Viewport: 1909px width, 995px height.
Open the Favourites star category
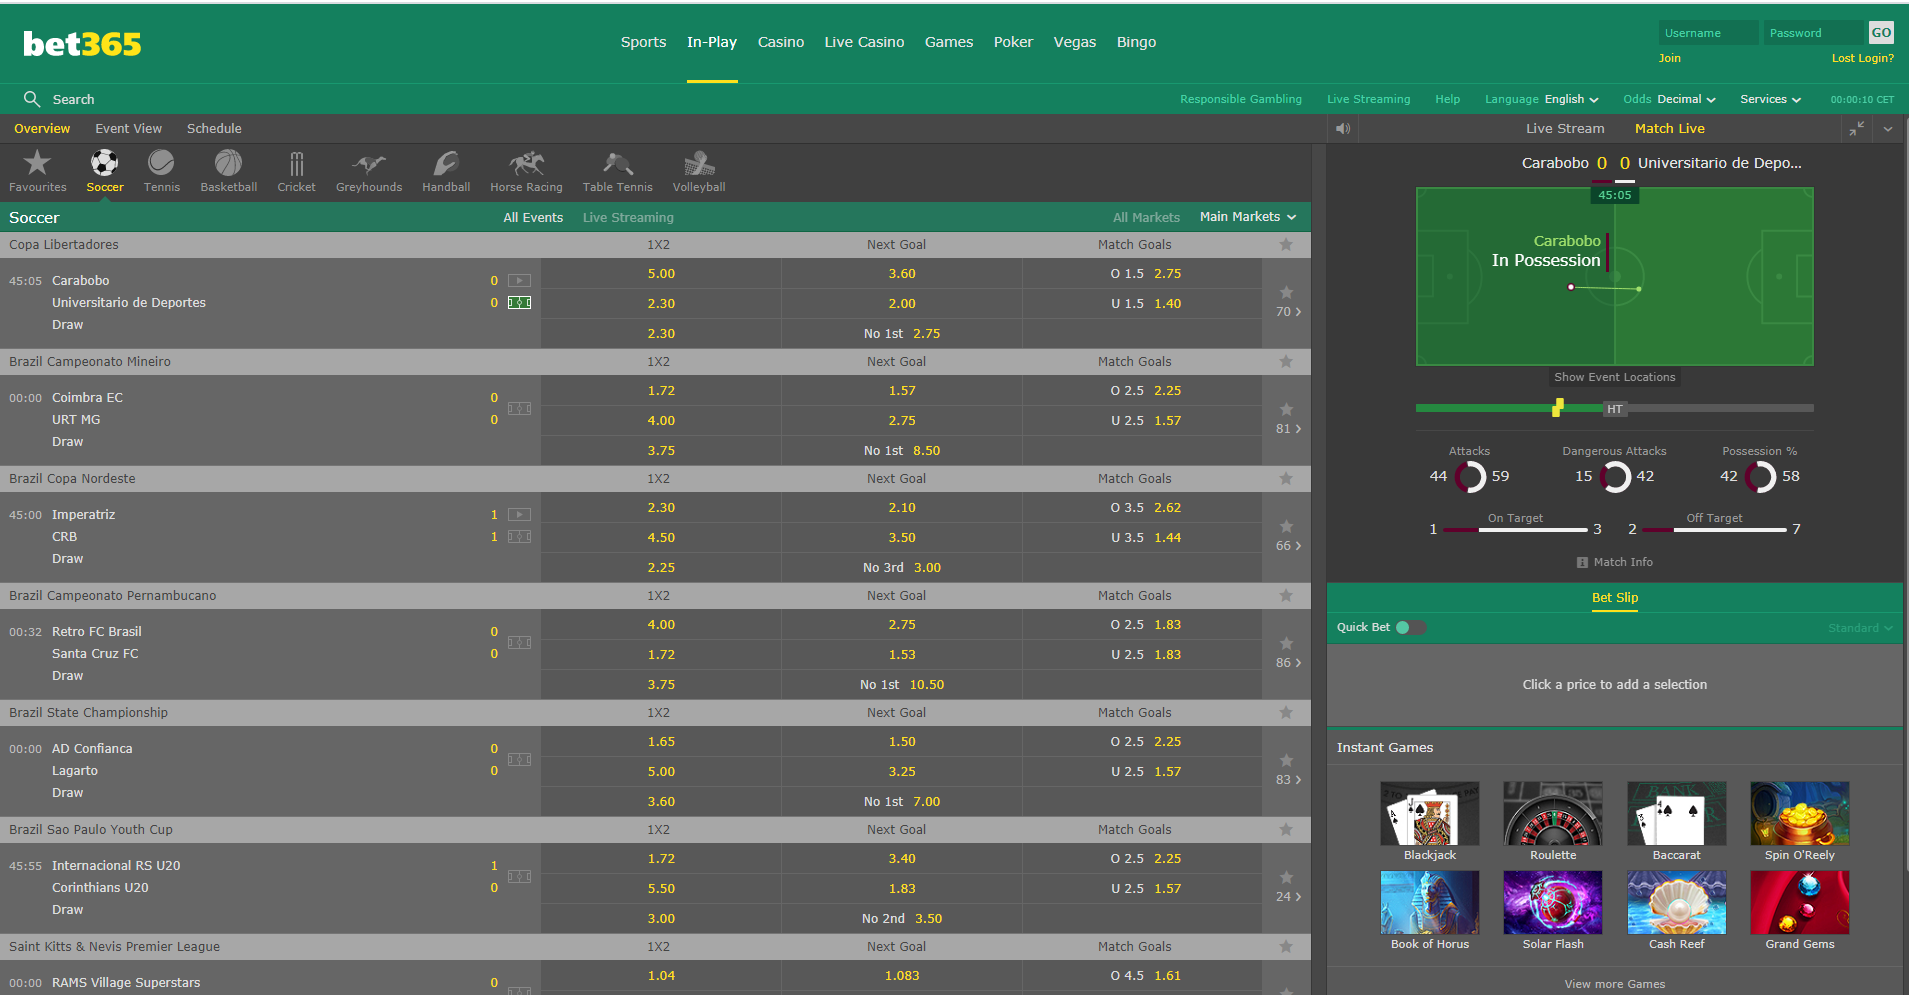tap(37, 170)
